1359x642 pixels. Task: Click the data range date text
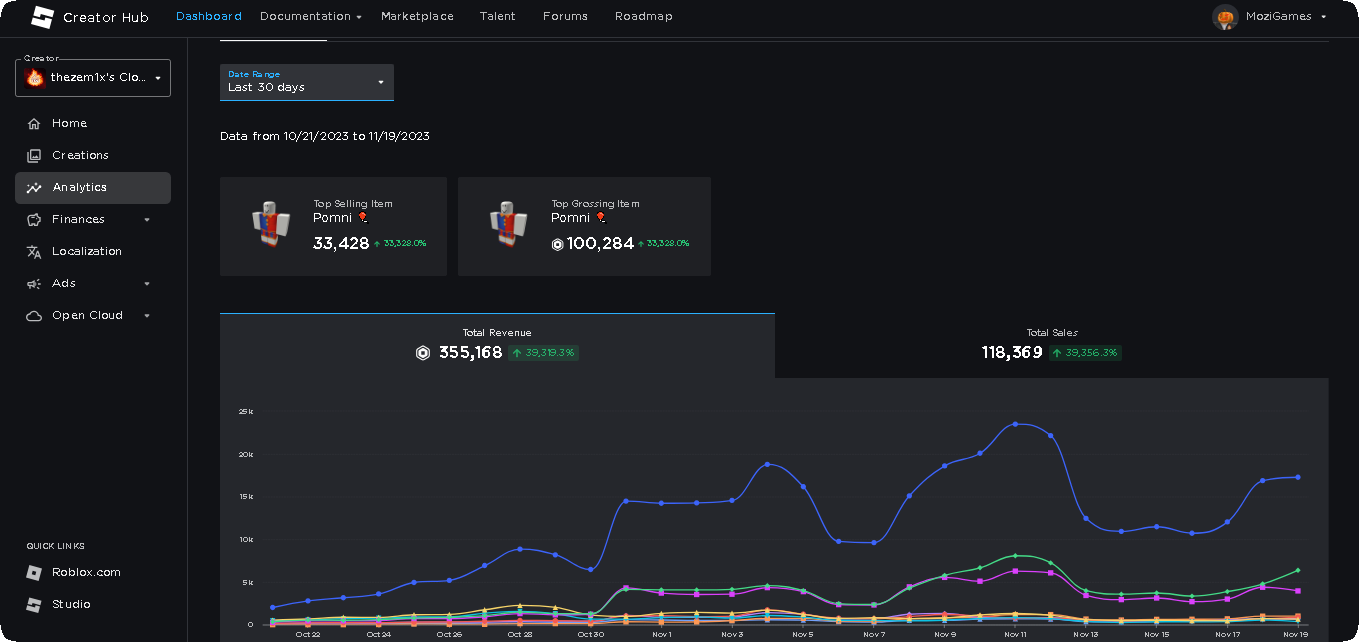coord(325,136)
